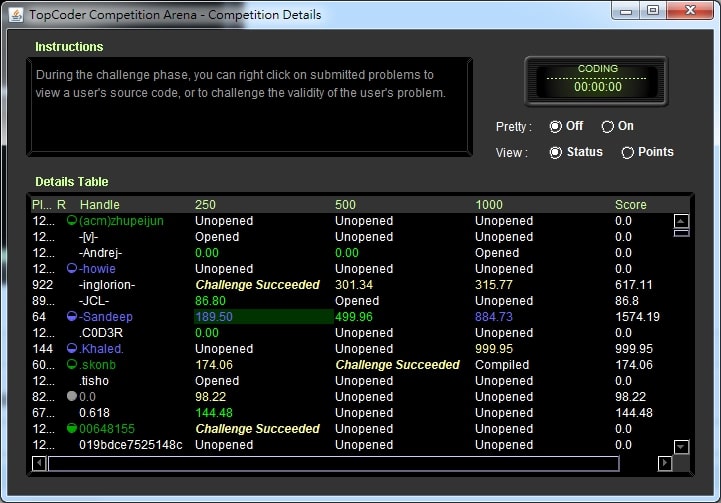Viewport: 721px width, 503px height.
Task: Click the Java icon in the title bar
Action: point(16,15)
